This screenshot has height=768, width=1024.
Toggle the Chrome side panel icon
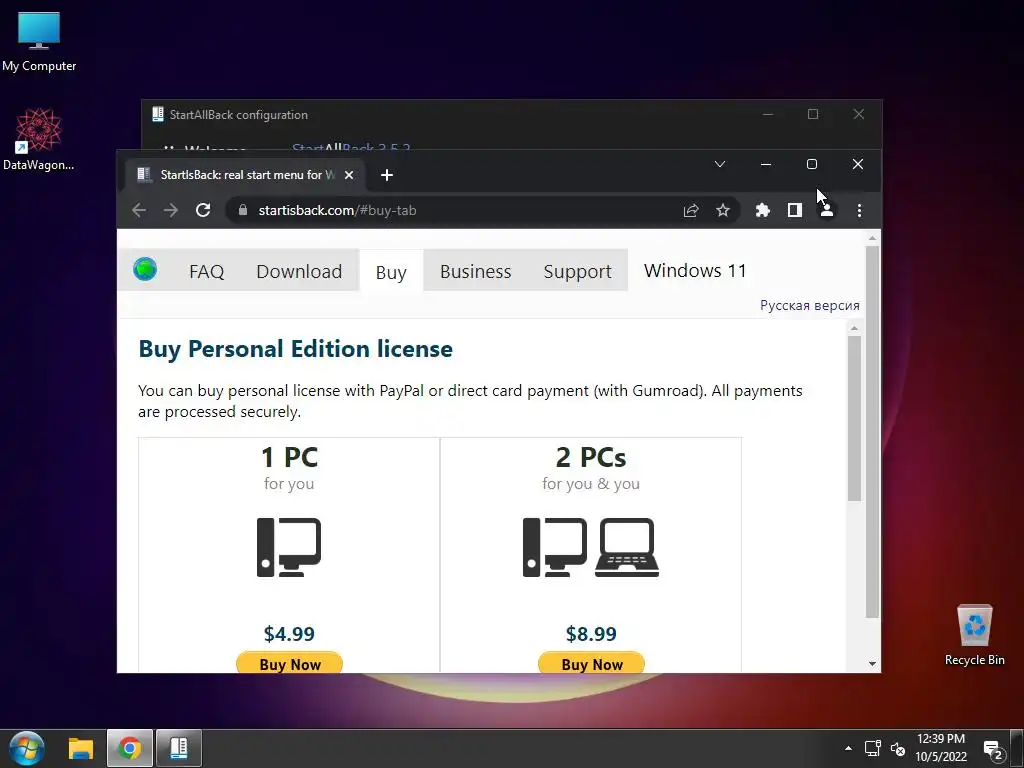click(794, 210)
